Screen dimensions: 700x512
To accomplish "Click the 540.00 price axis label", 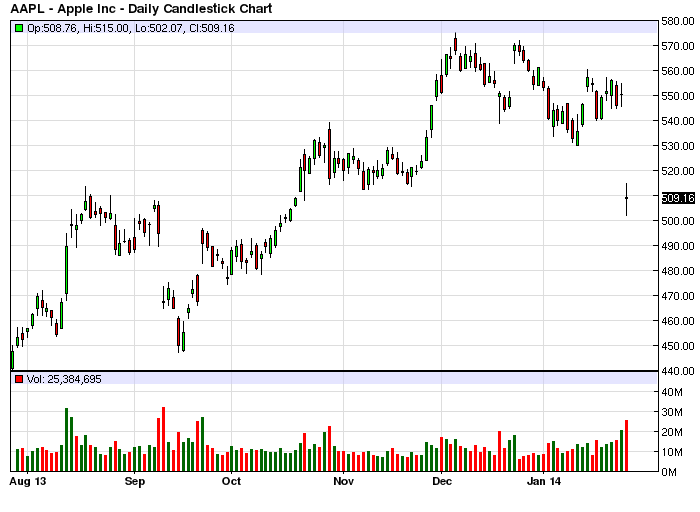I will [678, 121].
